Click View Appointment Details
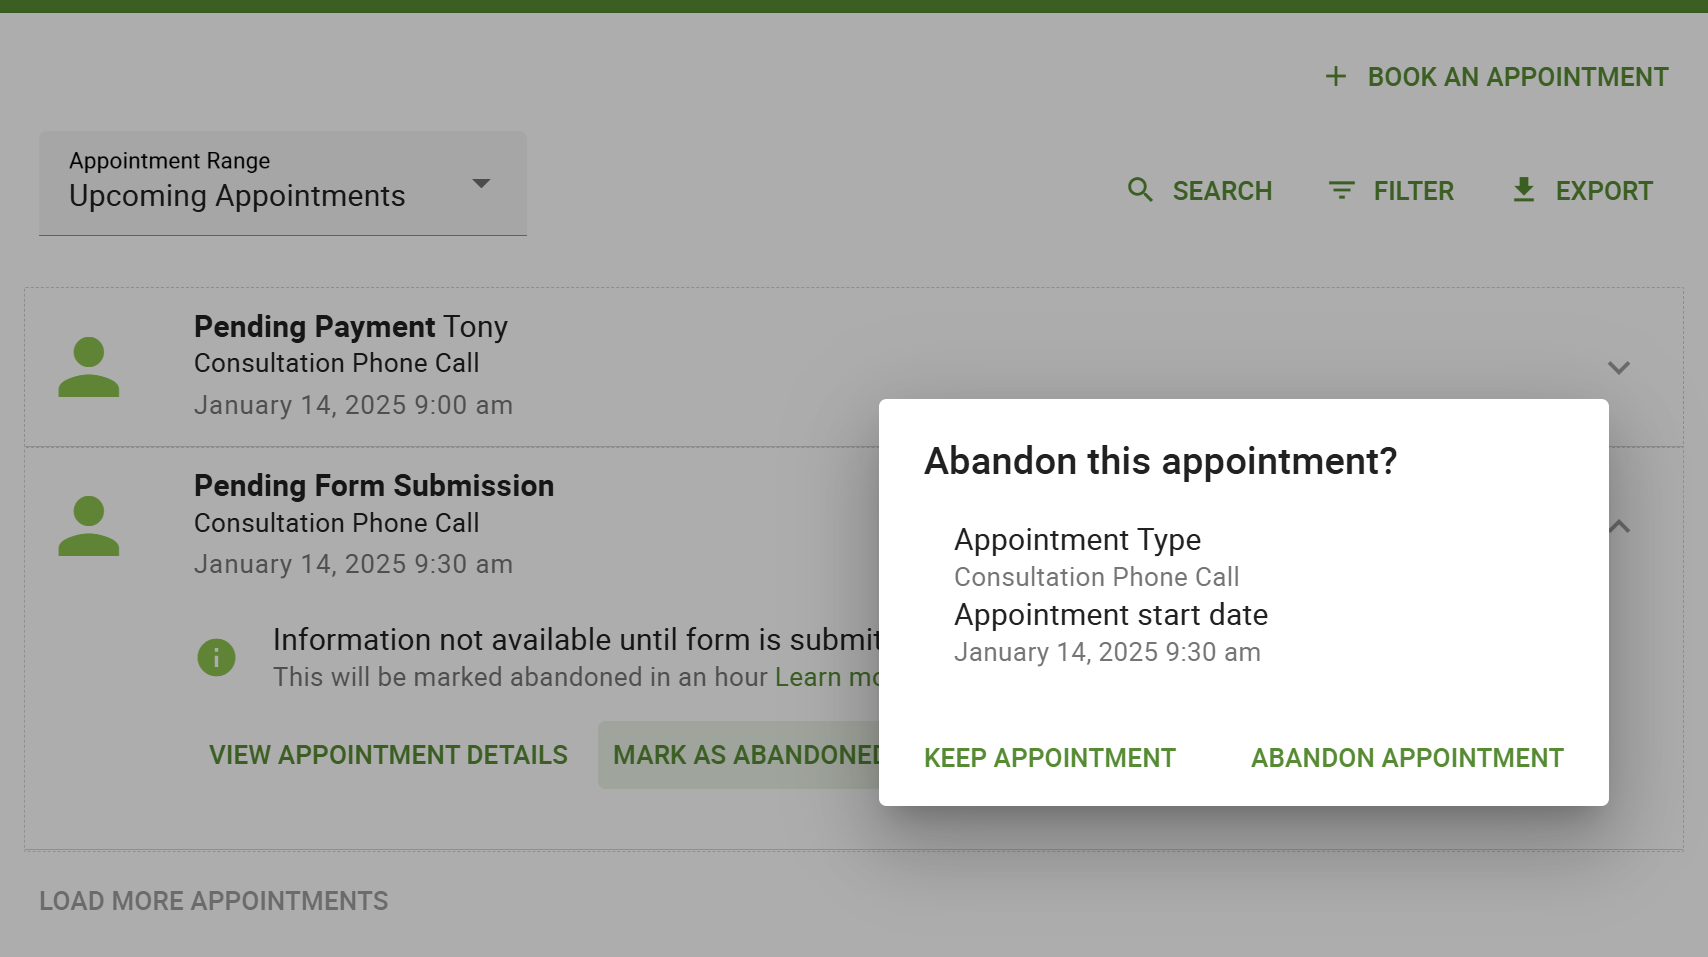Image resolution: width=1708 pixels, height=957 pixels. click(387, 755)
